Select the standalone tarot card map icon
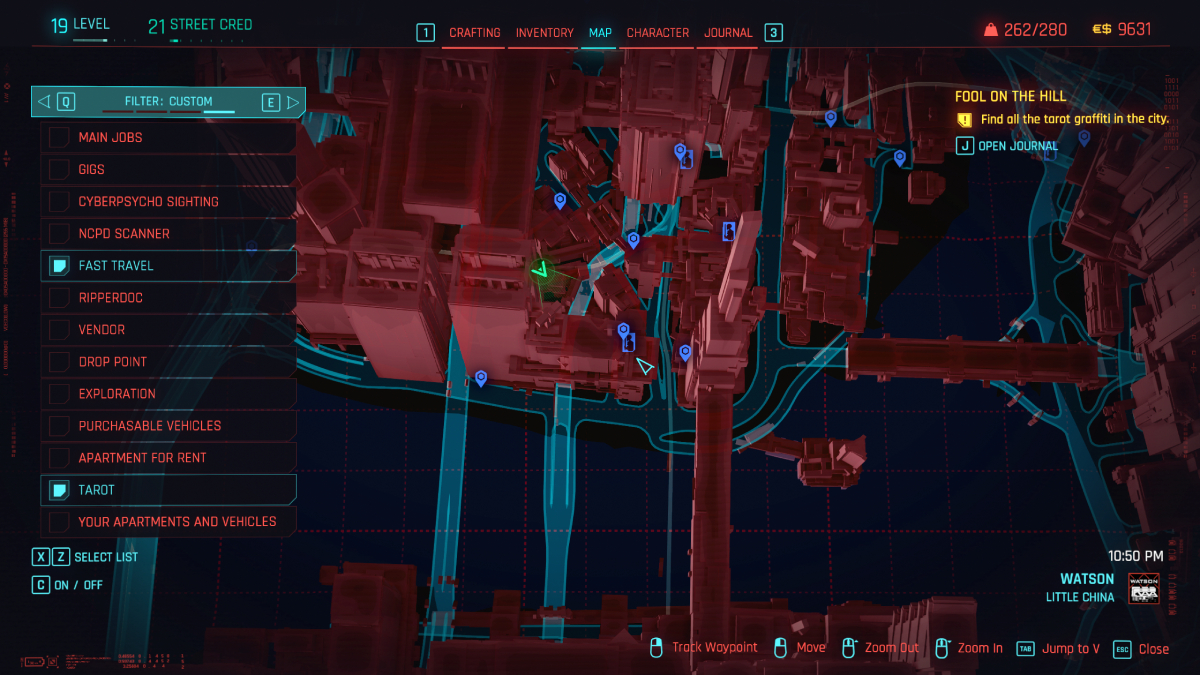Screen dimensions: 1200x675 click(x=729, y=232)
